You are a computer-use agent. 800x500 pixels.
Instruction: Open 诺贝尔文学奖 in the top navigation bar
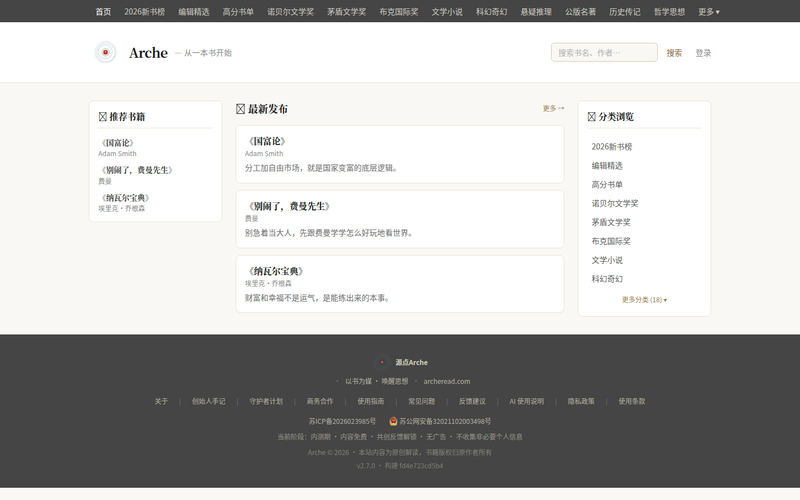pos(290,11)
